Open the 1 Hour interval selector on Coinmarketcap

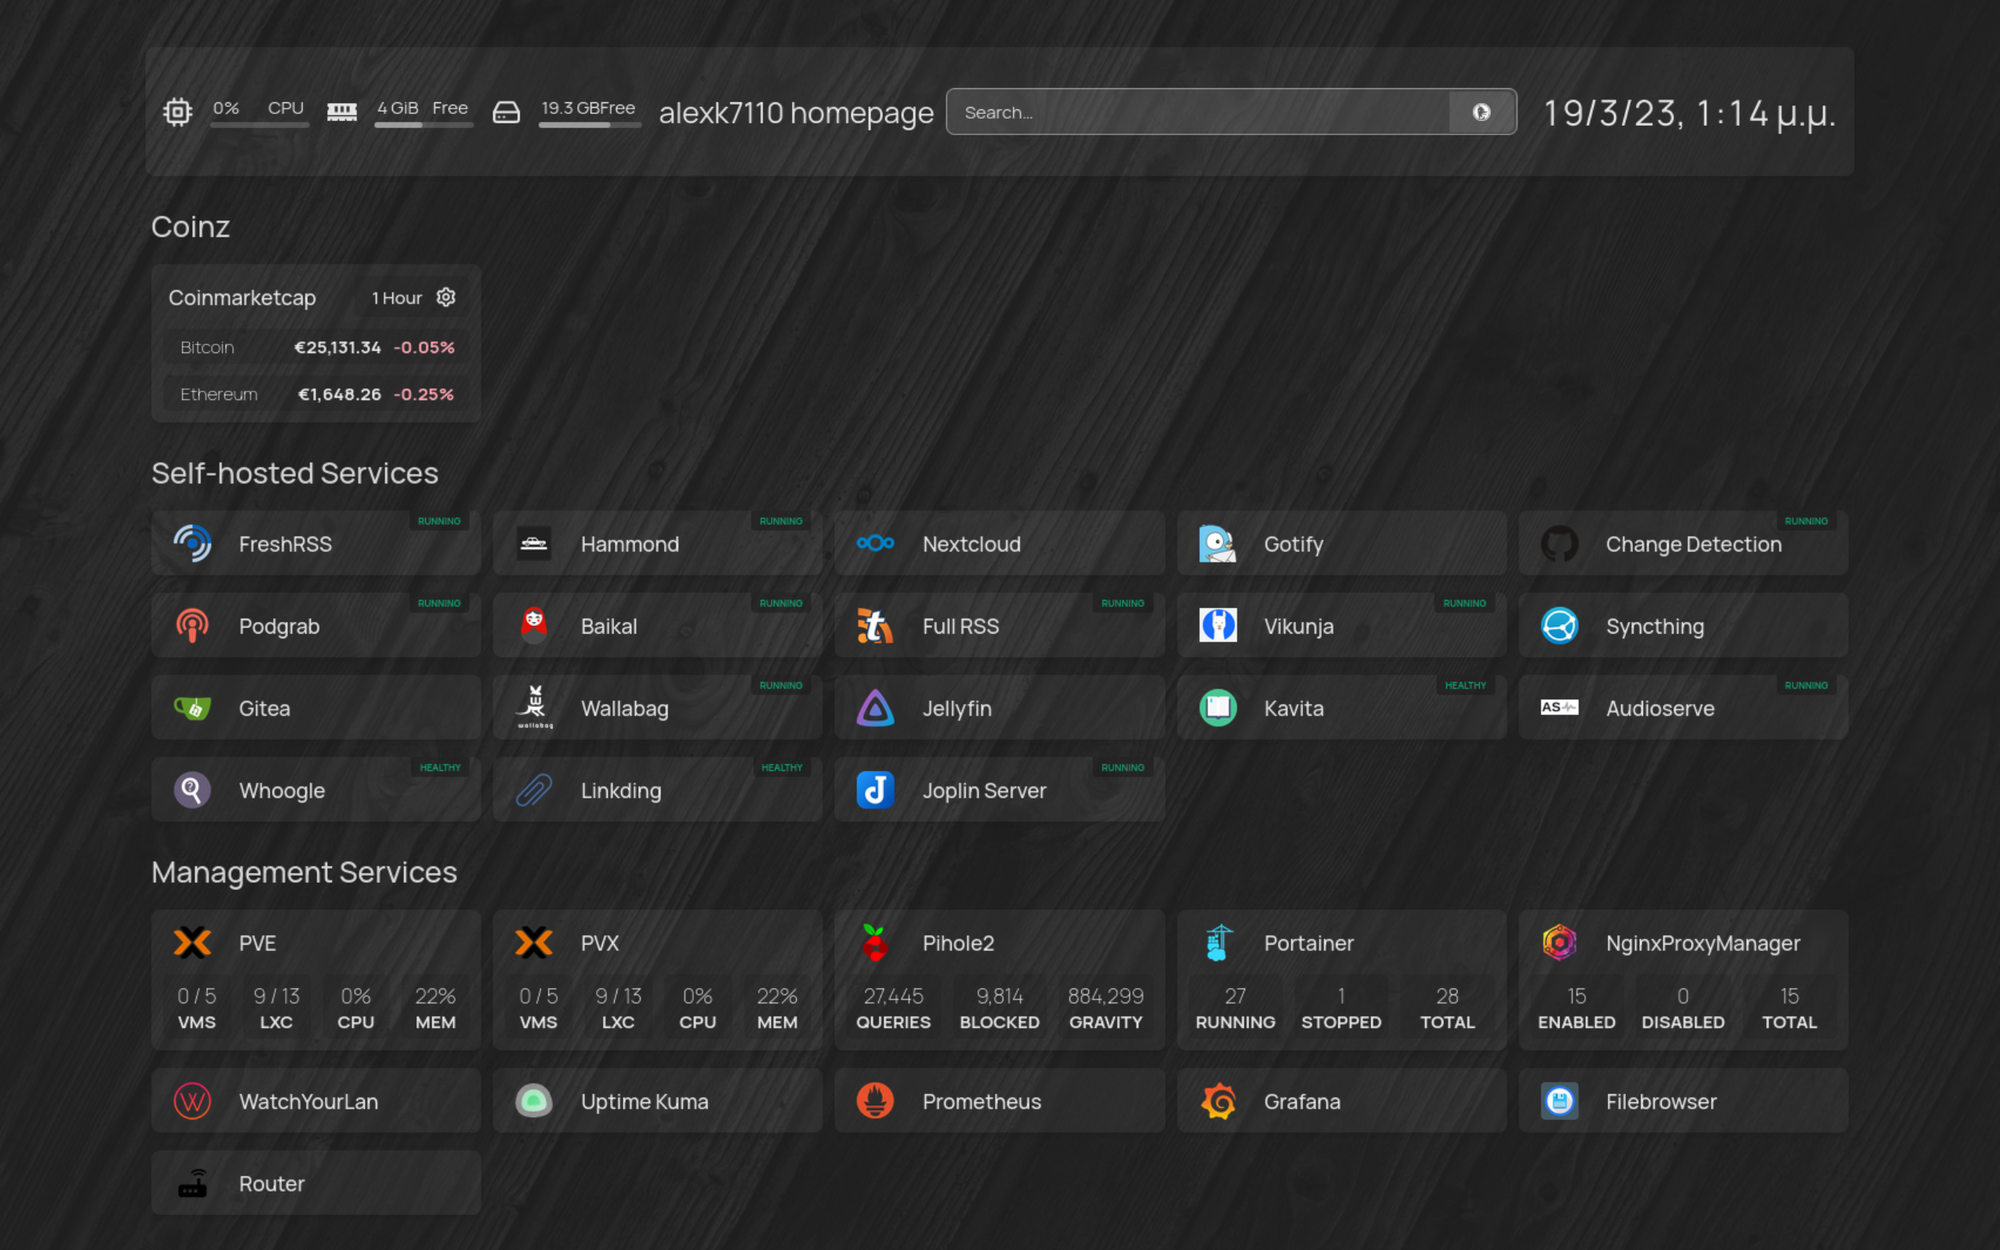pos(395,297)
